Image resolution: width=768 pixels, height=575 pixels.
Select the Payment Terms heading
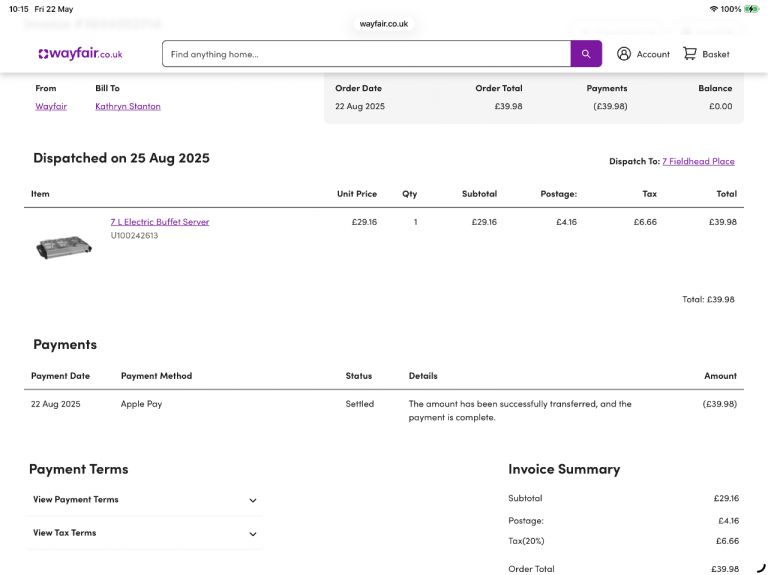78,469
